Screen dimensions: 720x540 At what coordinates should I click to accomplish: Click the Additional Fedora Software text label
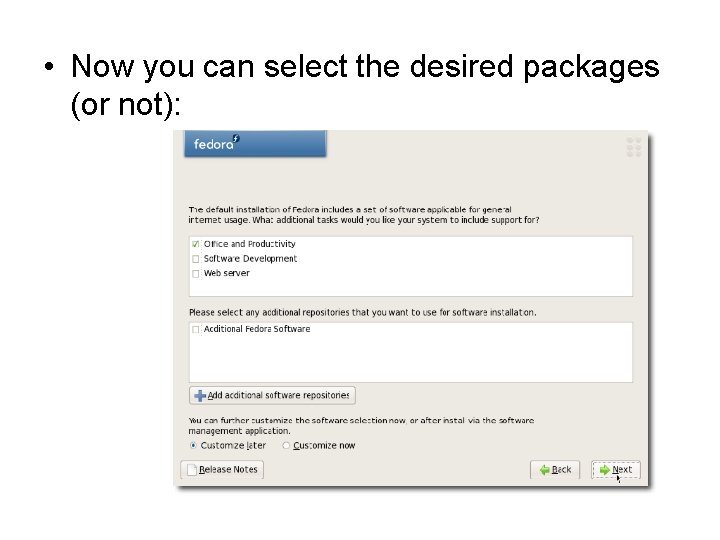(x=257, y=329)
